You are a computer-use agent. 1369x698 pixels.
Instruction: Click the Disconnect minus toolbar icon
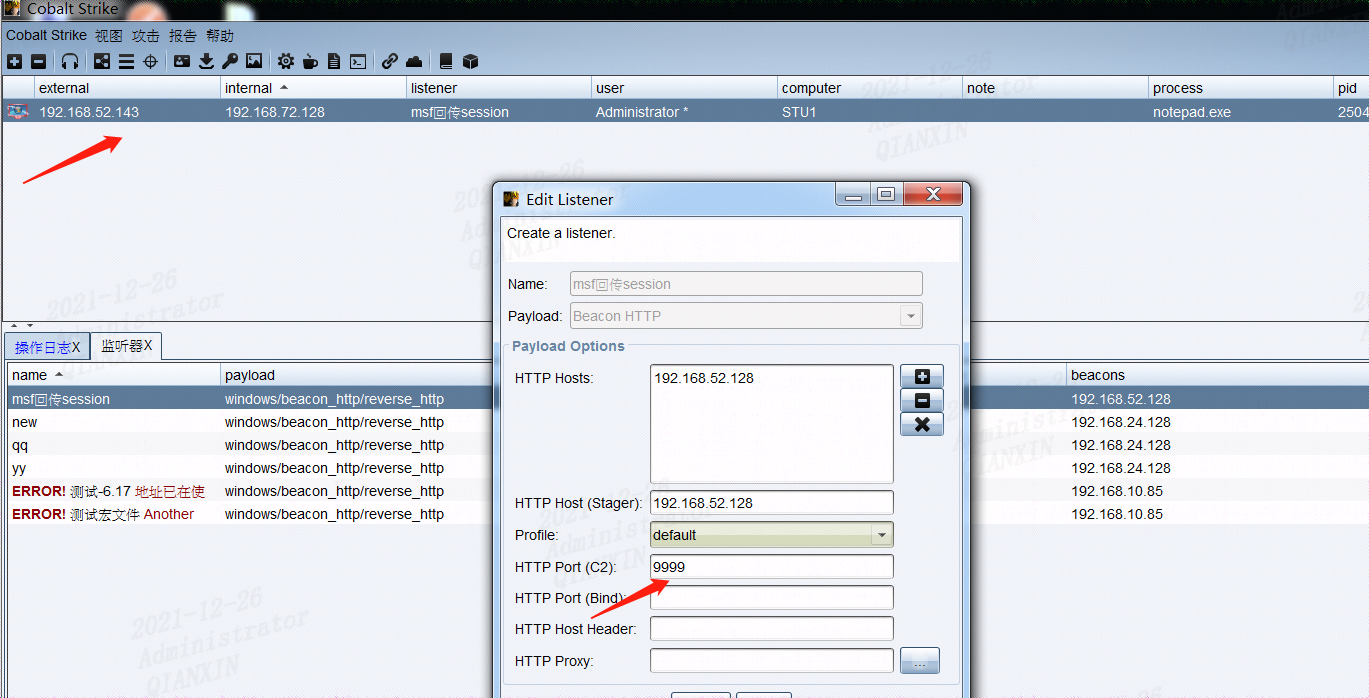pos(38,61)
